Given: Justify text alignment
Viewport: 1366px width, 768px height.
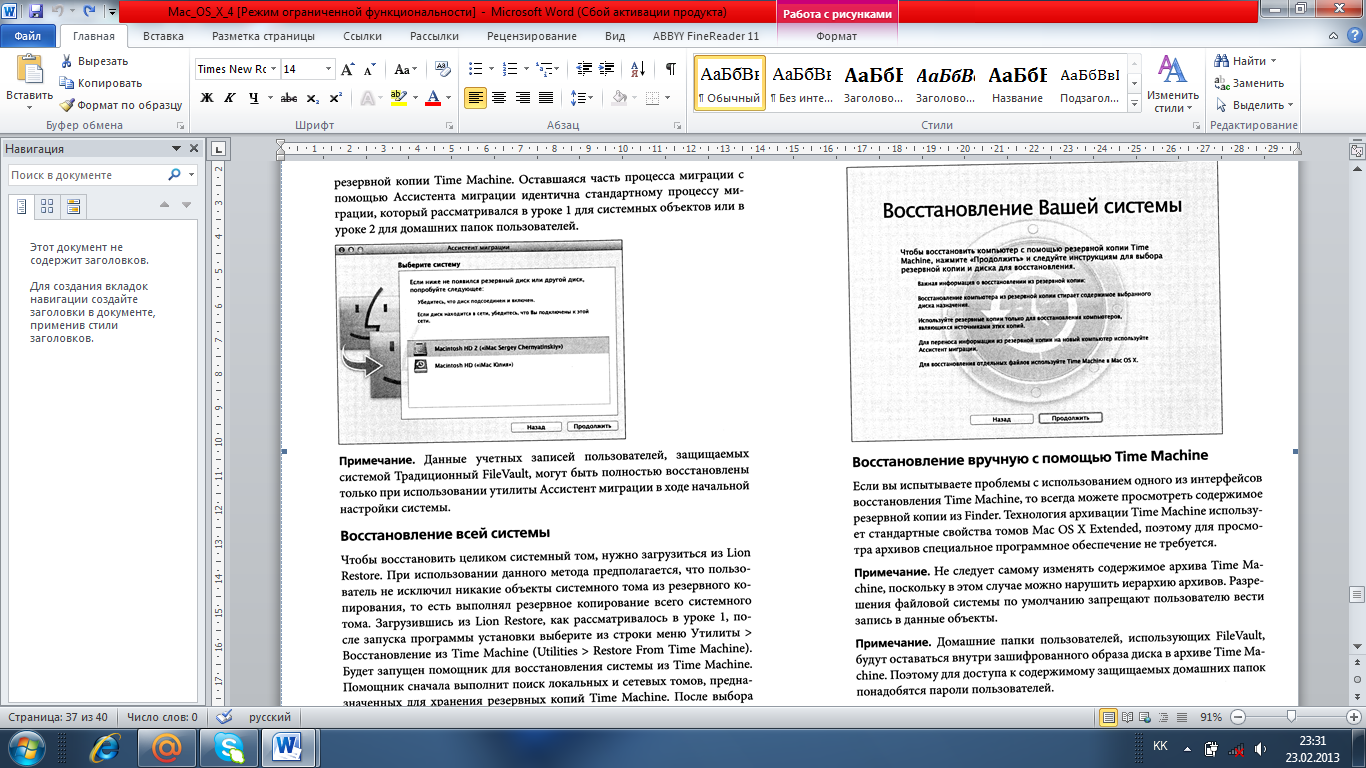Looking at the screenshot, I should coord(545,98).
